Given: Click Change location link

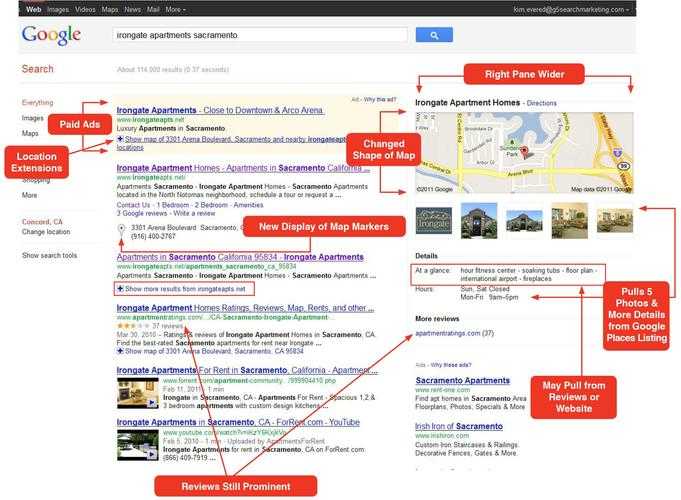Looking at the screenshot, I should (46, 232).
